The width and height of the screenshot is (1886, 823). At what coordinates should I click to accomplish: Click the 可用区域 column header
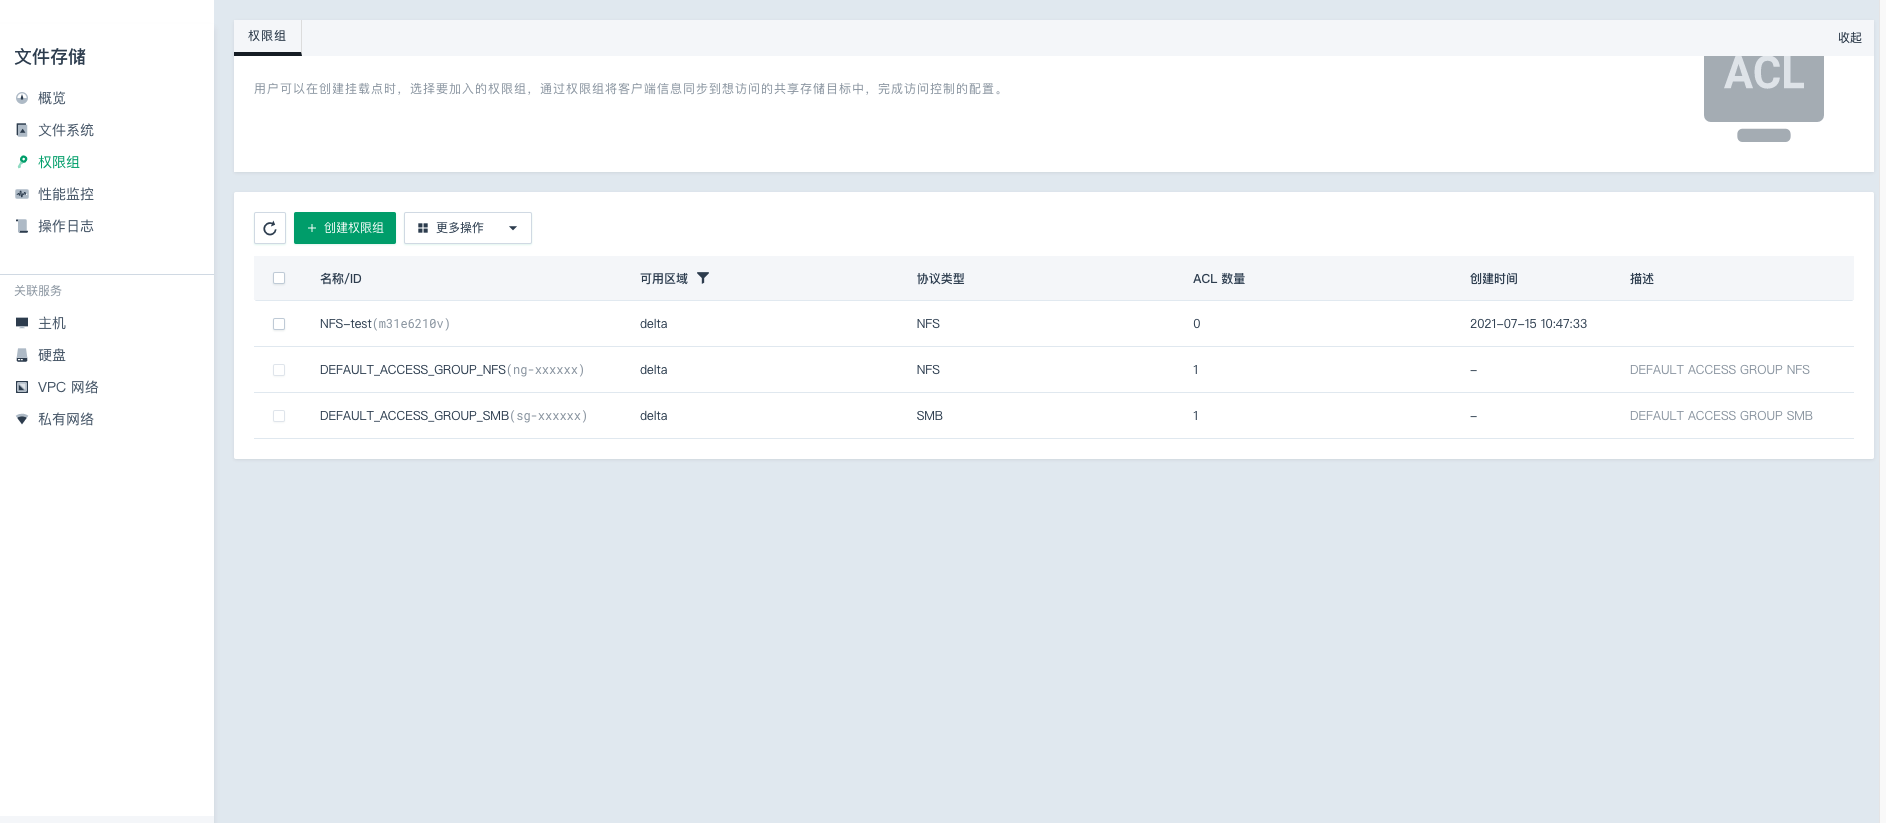click(664, 279)
